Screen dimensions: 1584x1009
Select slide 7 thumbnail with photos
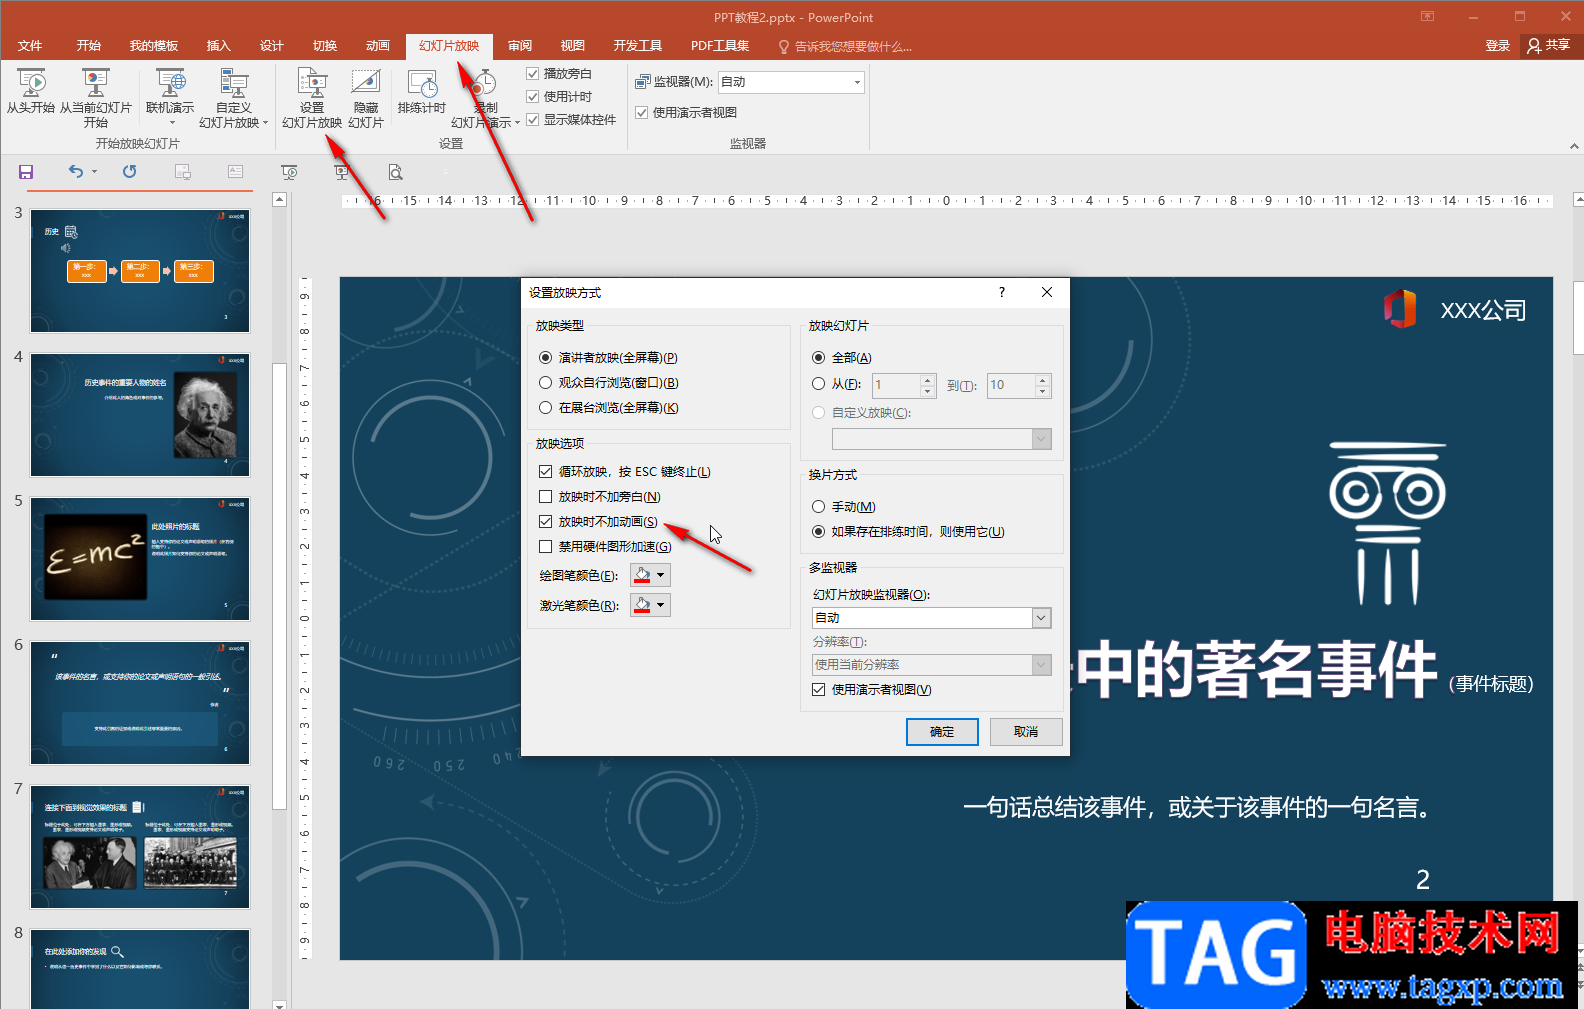click(x=140, y=847)
